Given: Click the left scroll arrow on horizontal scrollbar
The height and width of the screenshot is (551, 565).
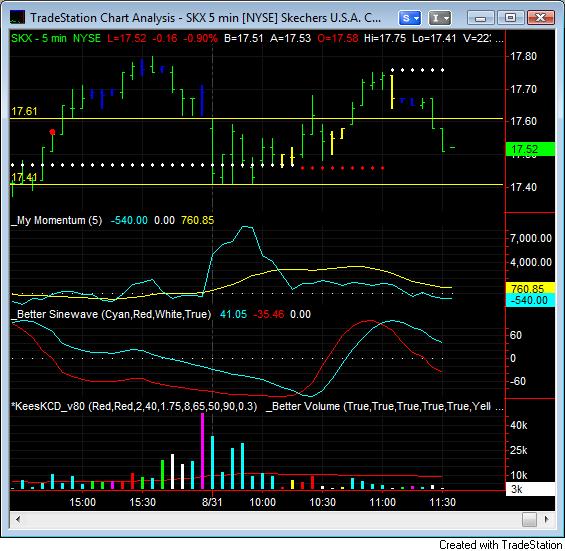Looking at the screenshot, I should tap(18, 520).
